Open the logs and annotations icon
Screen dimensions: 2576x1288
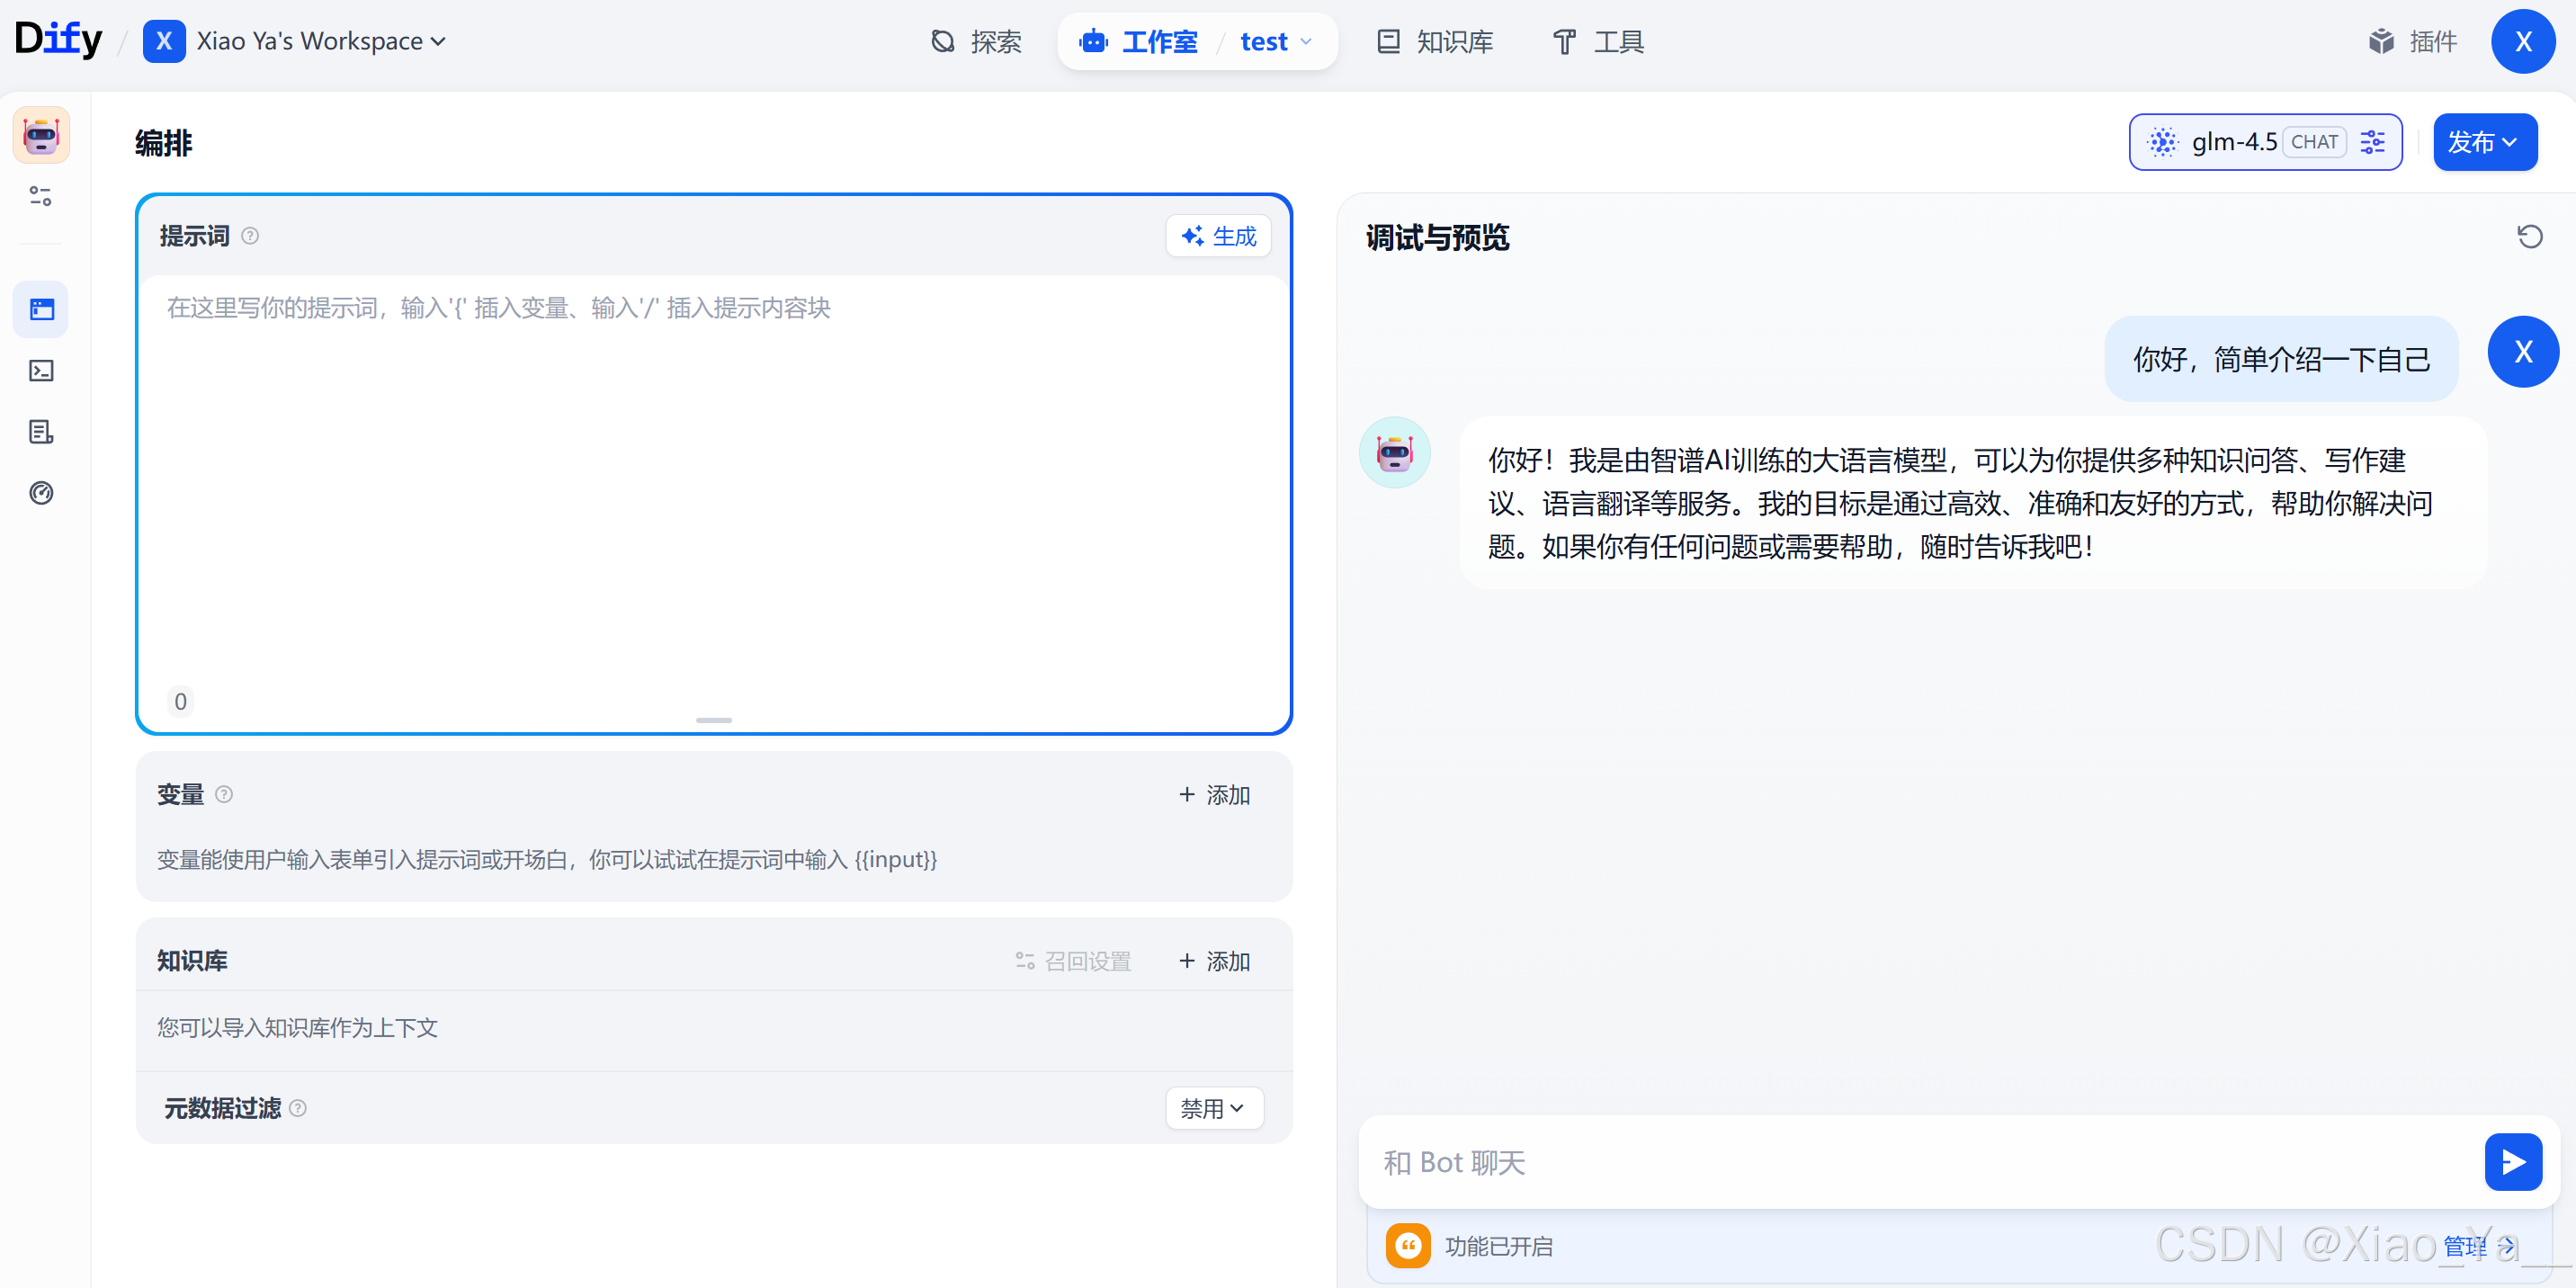coord(41,432)
